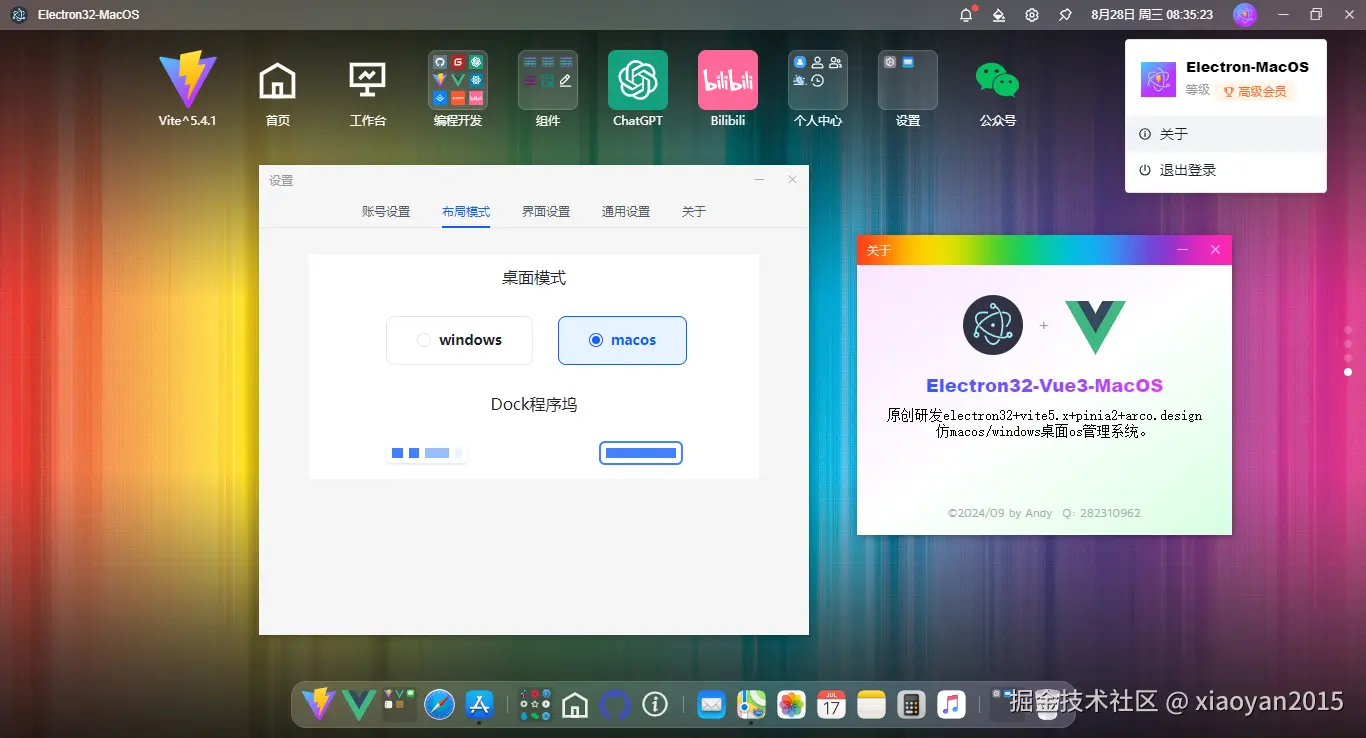This screenshot has width=1366, height=738.
Task: Click the 高级会员 membership badge
Action: point(1255,90)
